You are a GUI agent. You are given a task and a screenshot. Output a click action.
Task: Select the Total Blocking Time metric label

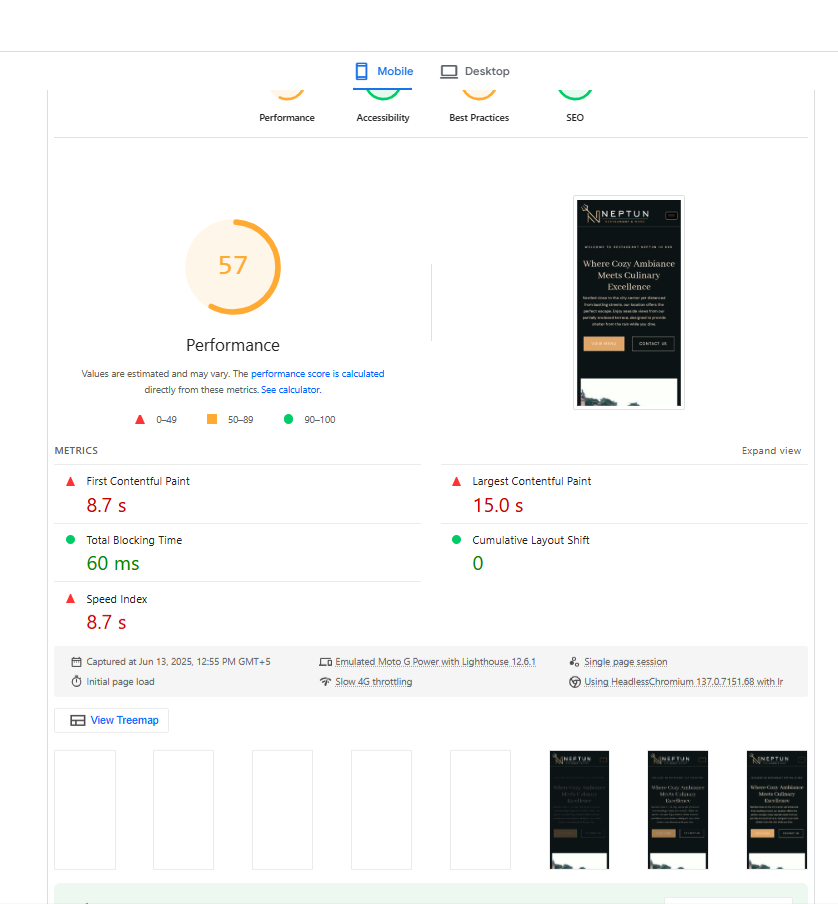(x=134, y=540)
